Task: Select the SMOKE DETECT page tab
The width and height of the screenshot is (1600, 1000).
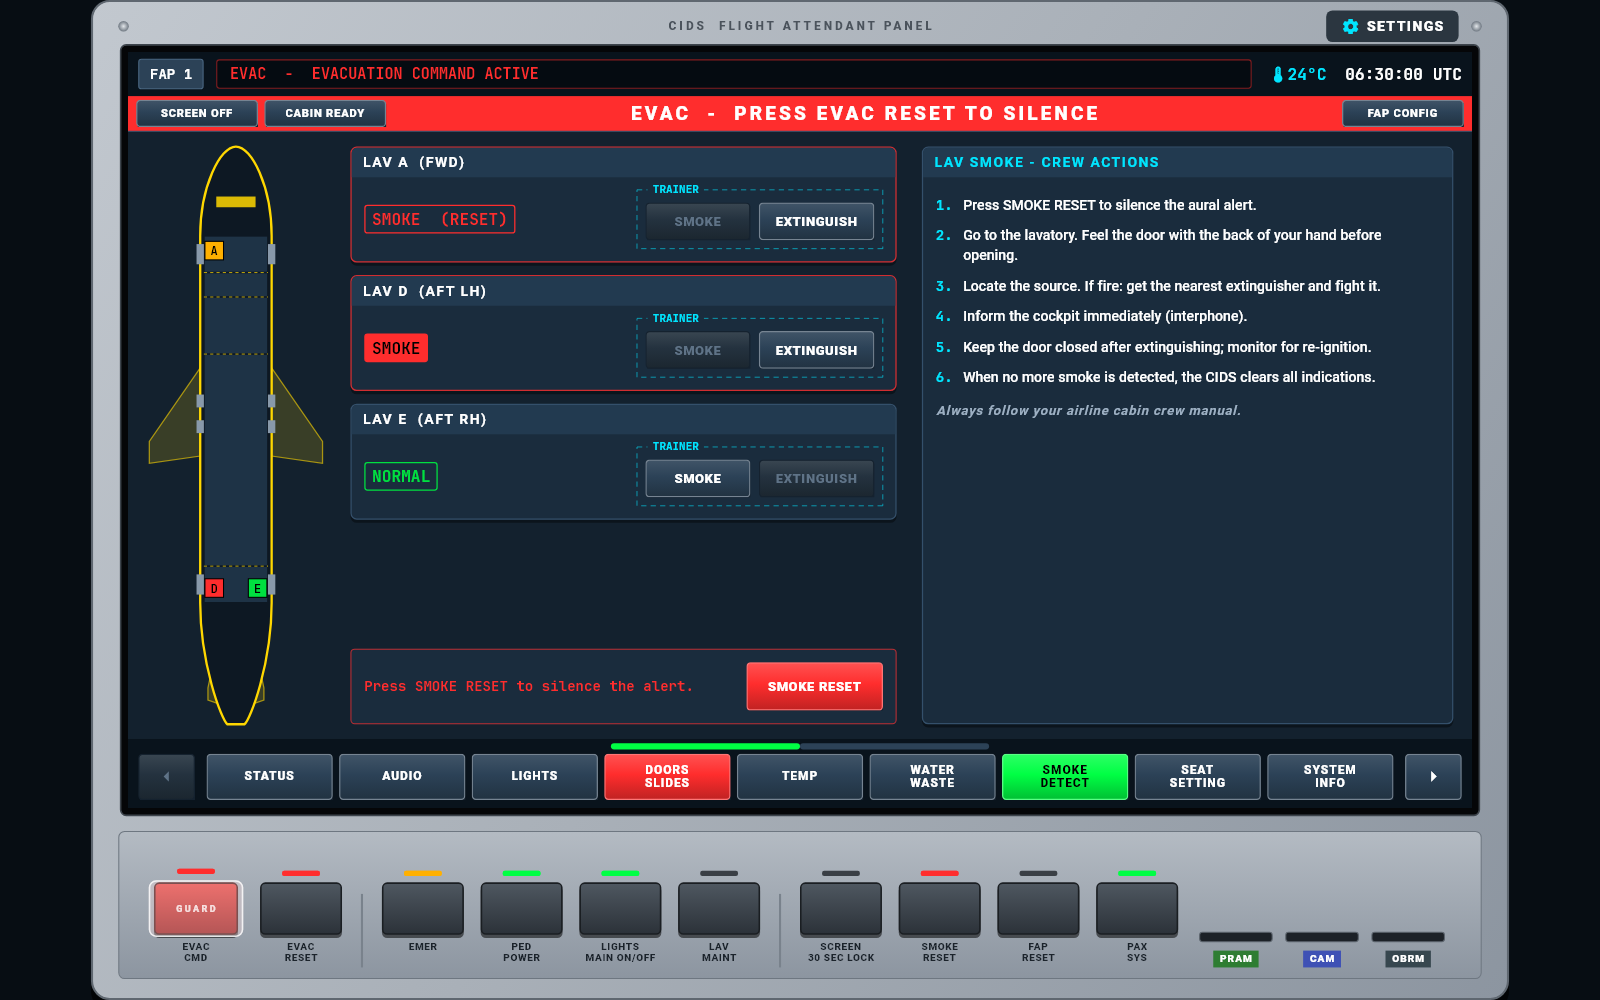Action: [x=1065, y=776]
